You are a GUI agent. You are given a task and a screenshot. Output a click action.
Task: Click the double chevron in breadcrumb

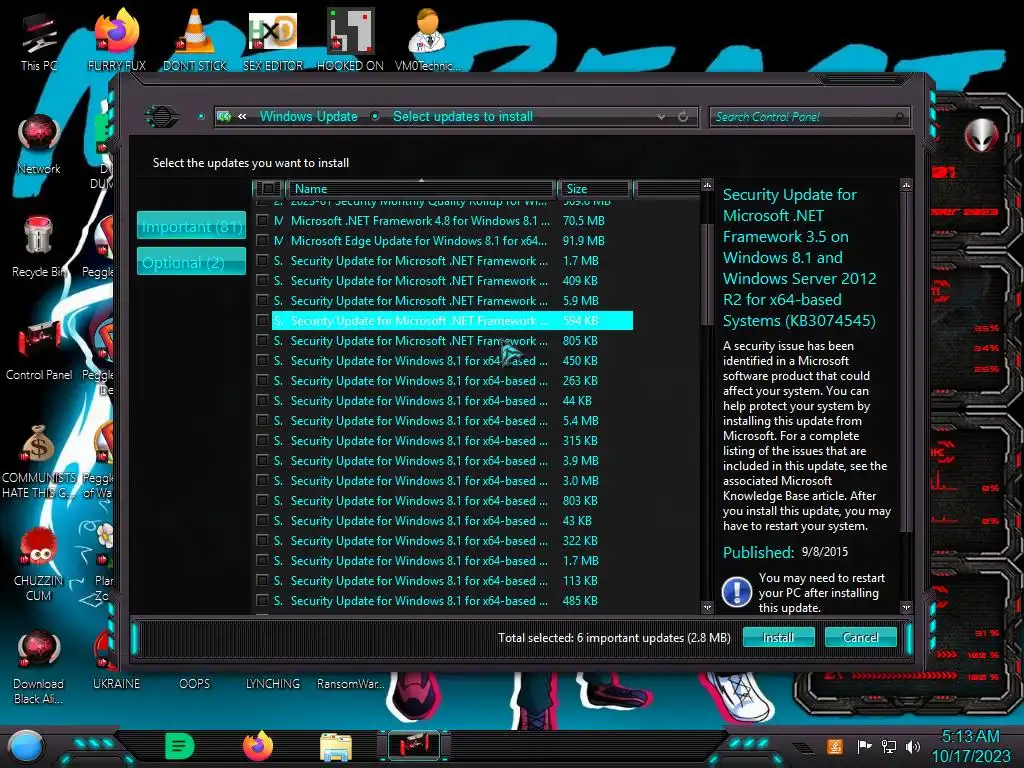point(242,116)
